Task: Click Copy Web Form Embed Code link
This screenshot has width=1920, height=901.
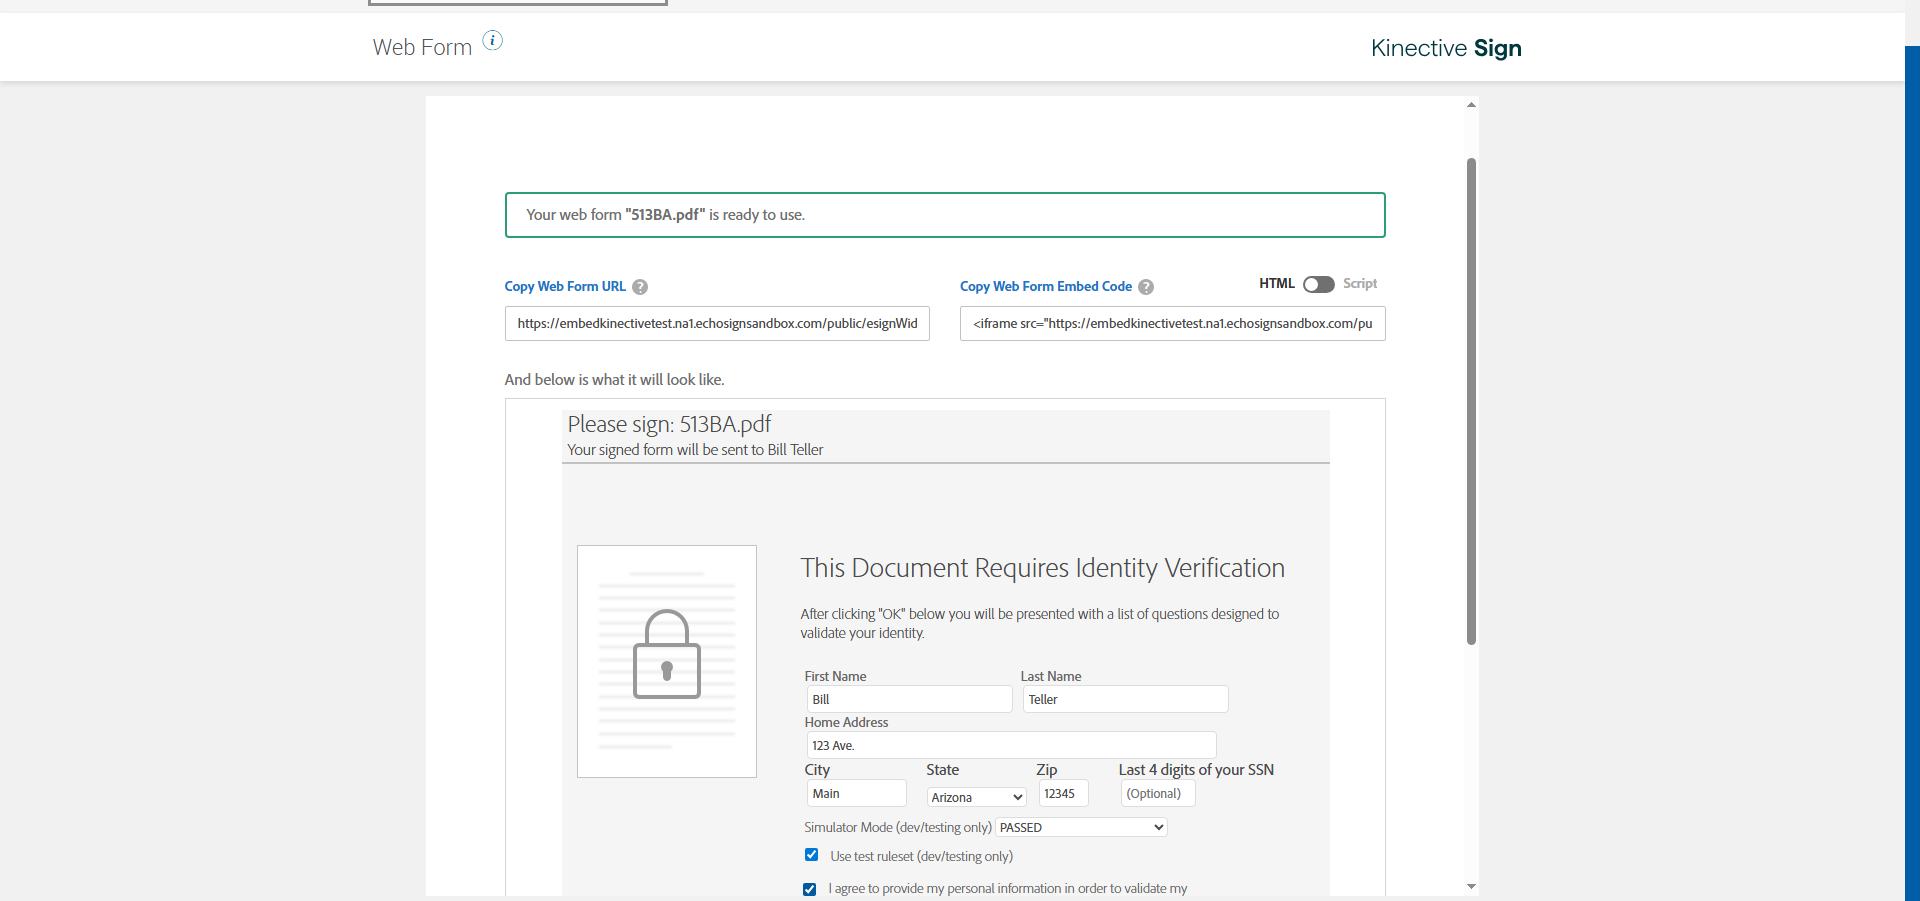Action: [1046, 286]
